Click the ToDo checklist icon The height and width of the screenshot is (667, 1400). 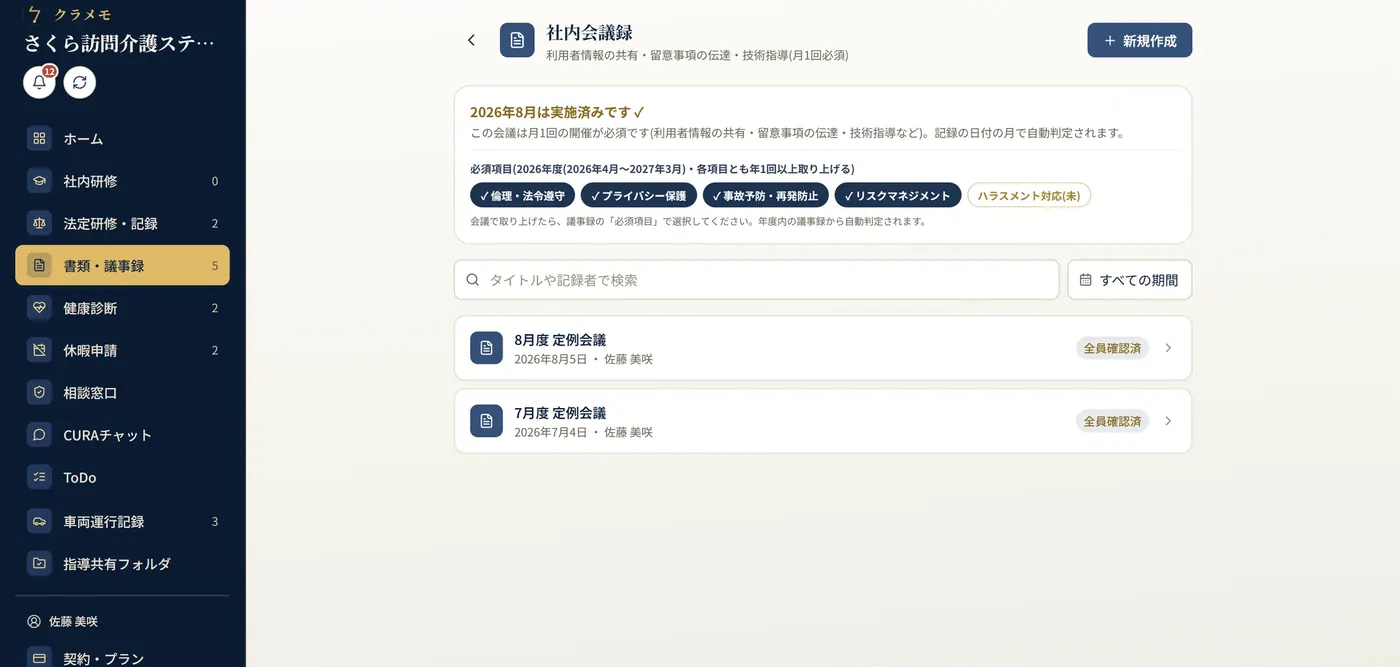click(39, 477)
